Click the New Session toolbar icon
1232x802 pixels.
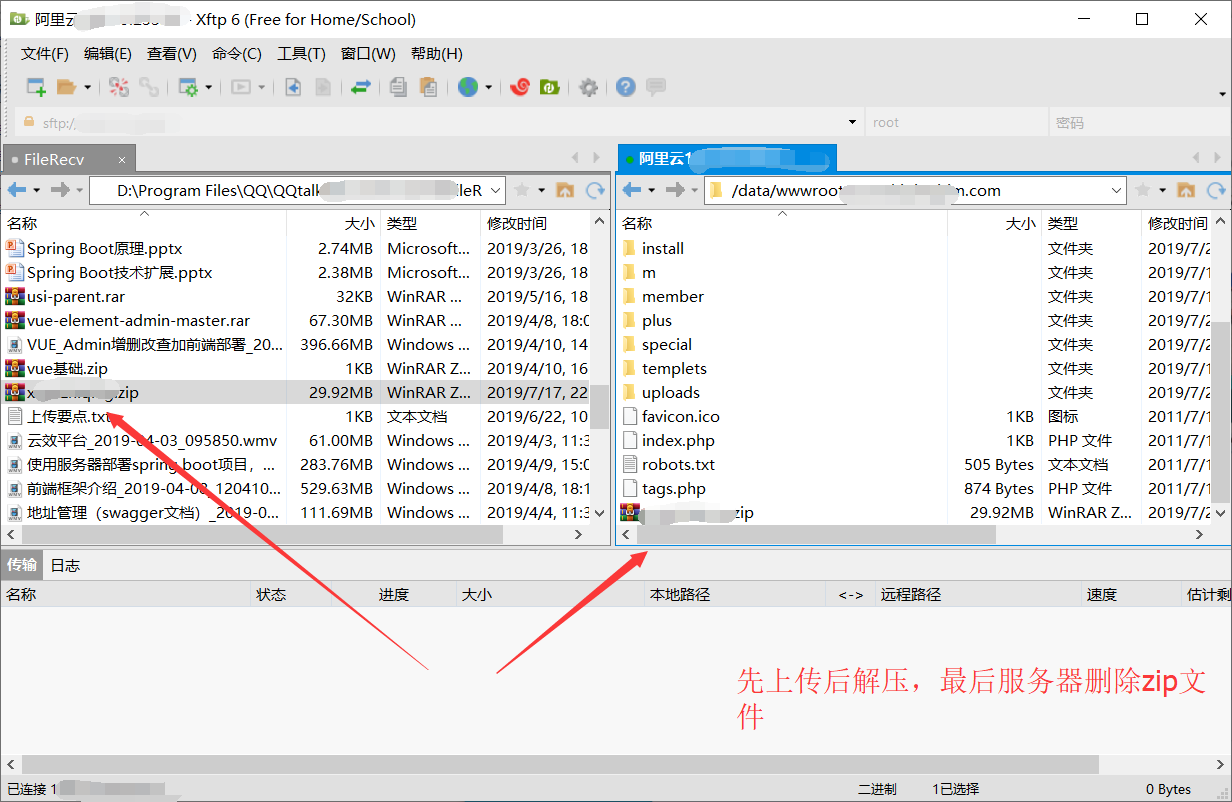(36, 87)
